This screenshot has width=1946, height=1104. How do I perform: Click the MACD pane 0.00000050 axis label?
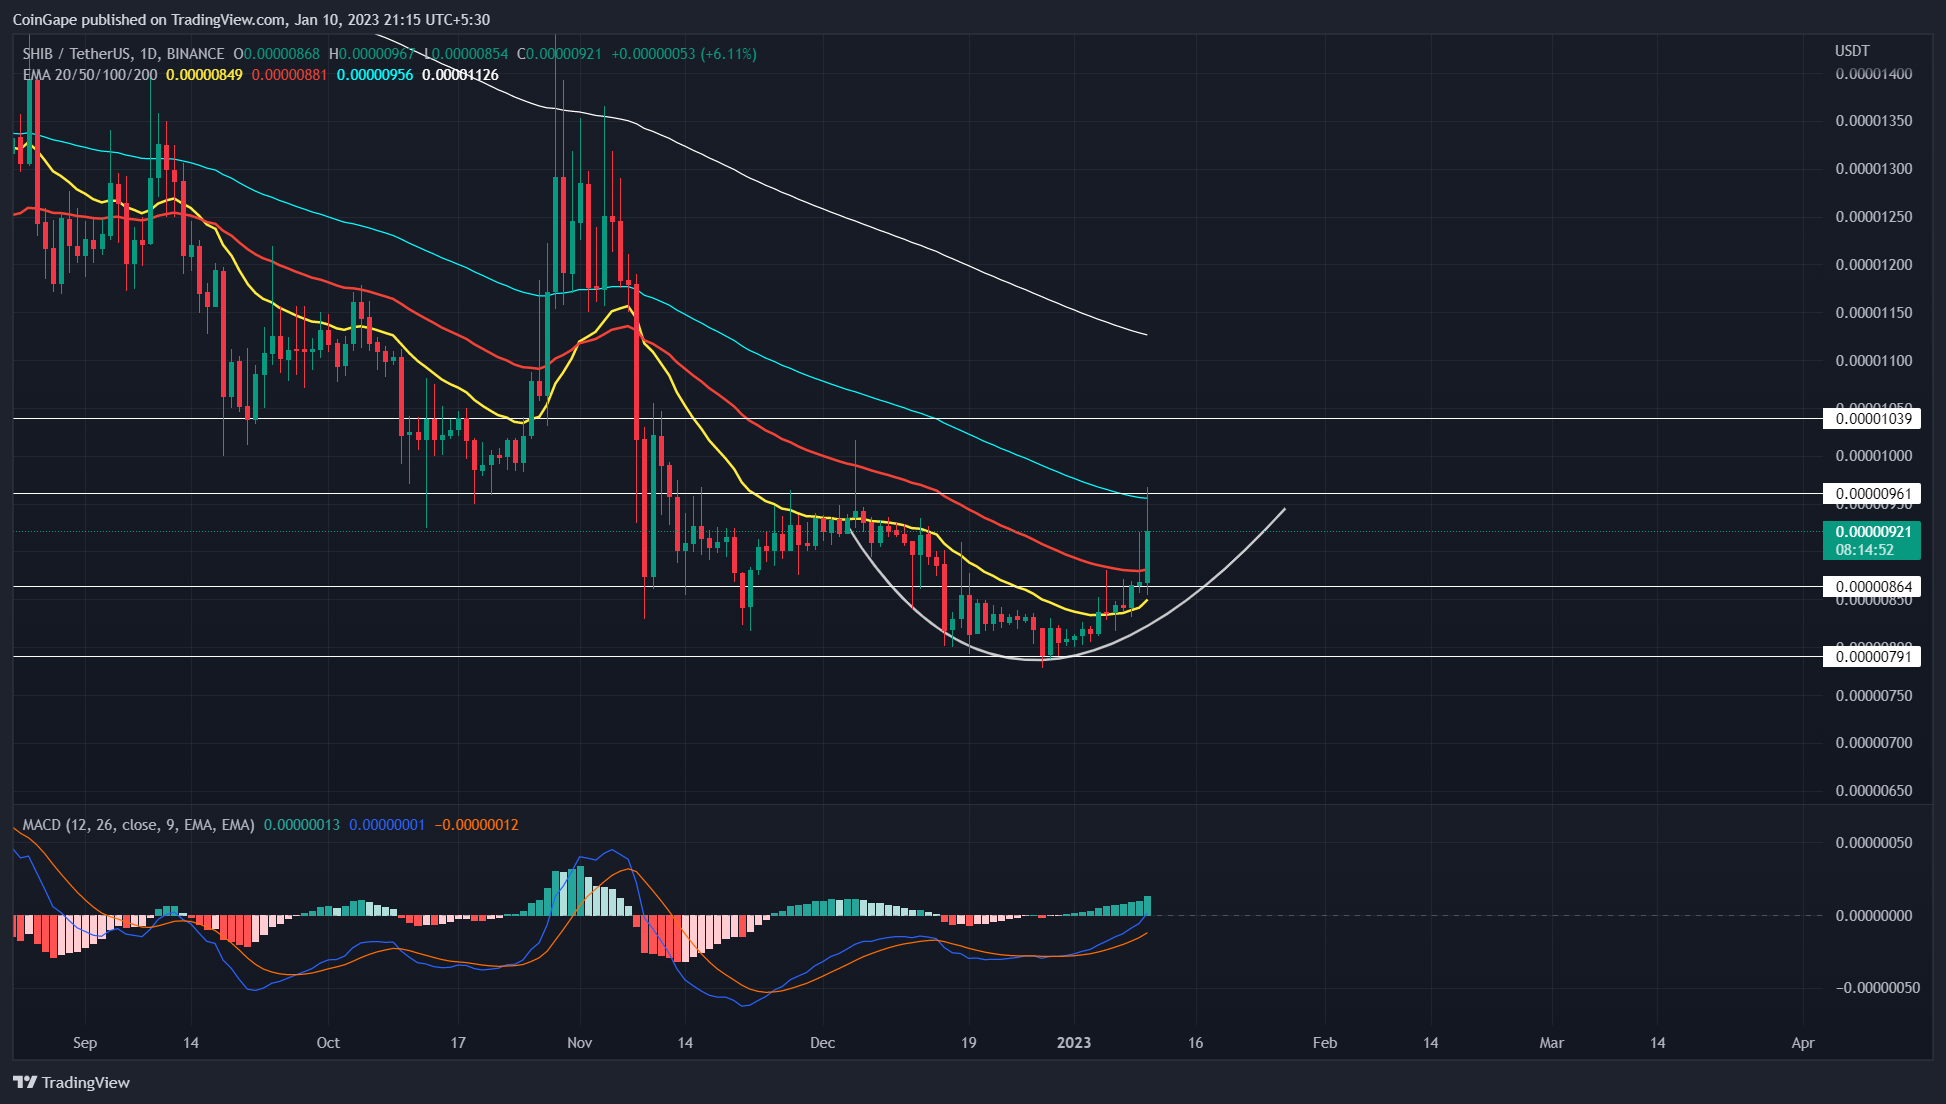pos(1874,843)
